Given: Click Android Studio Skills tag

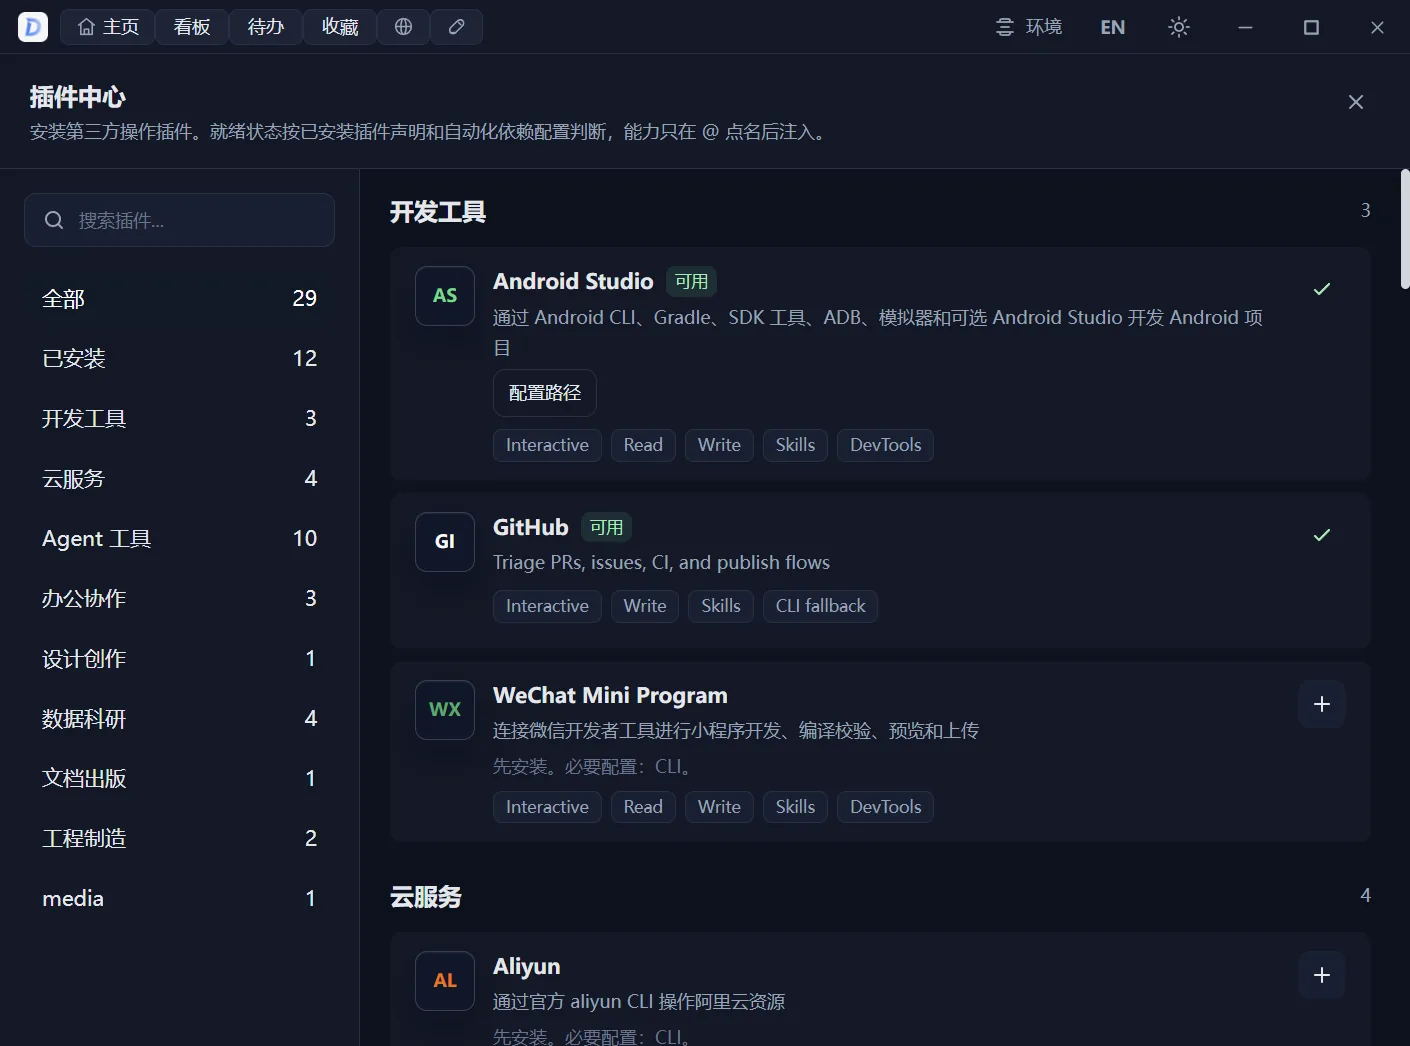Looking at the screenshot, I should coord(795,445).
